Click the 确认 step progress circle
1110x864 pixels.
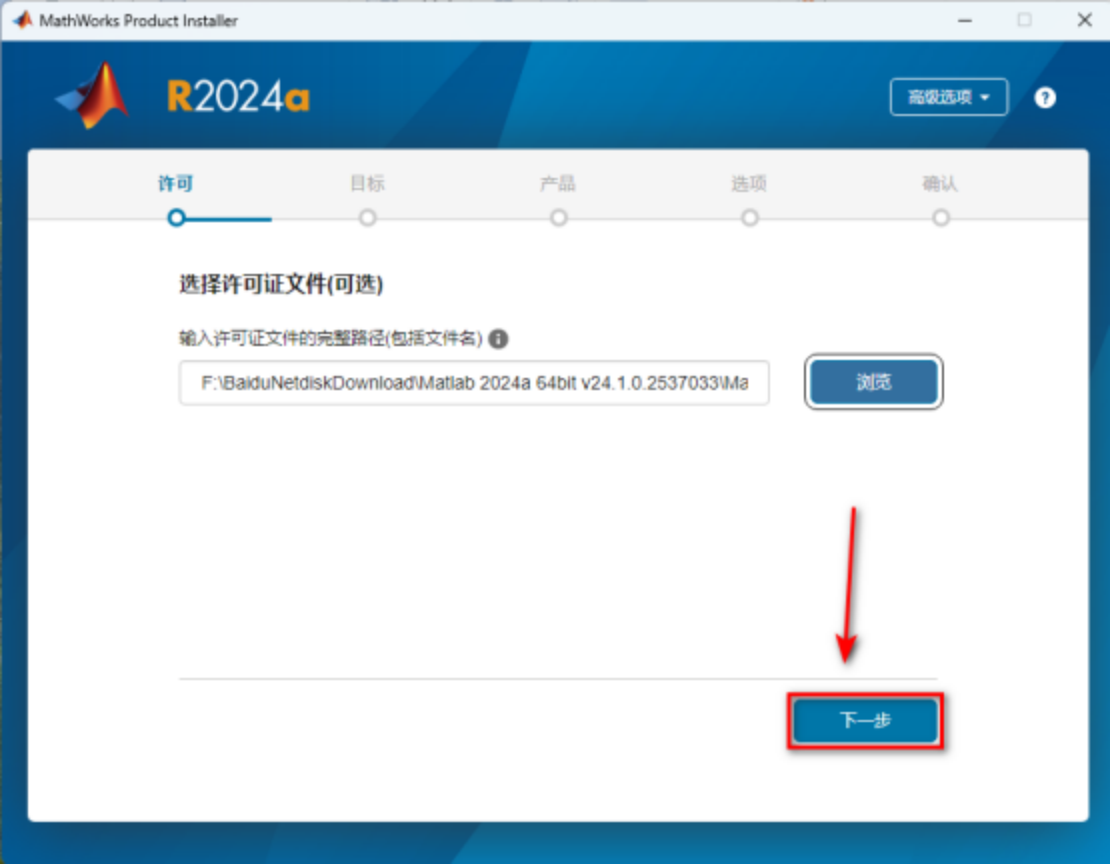point(941,217)
